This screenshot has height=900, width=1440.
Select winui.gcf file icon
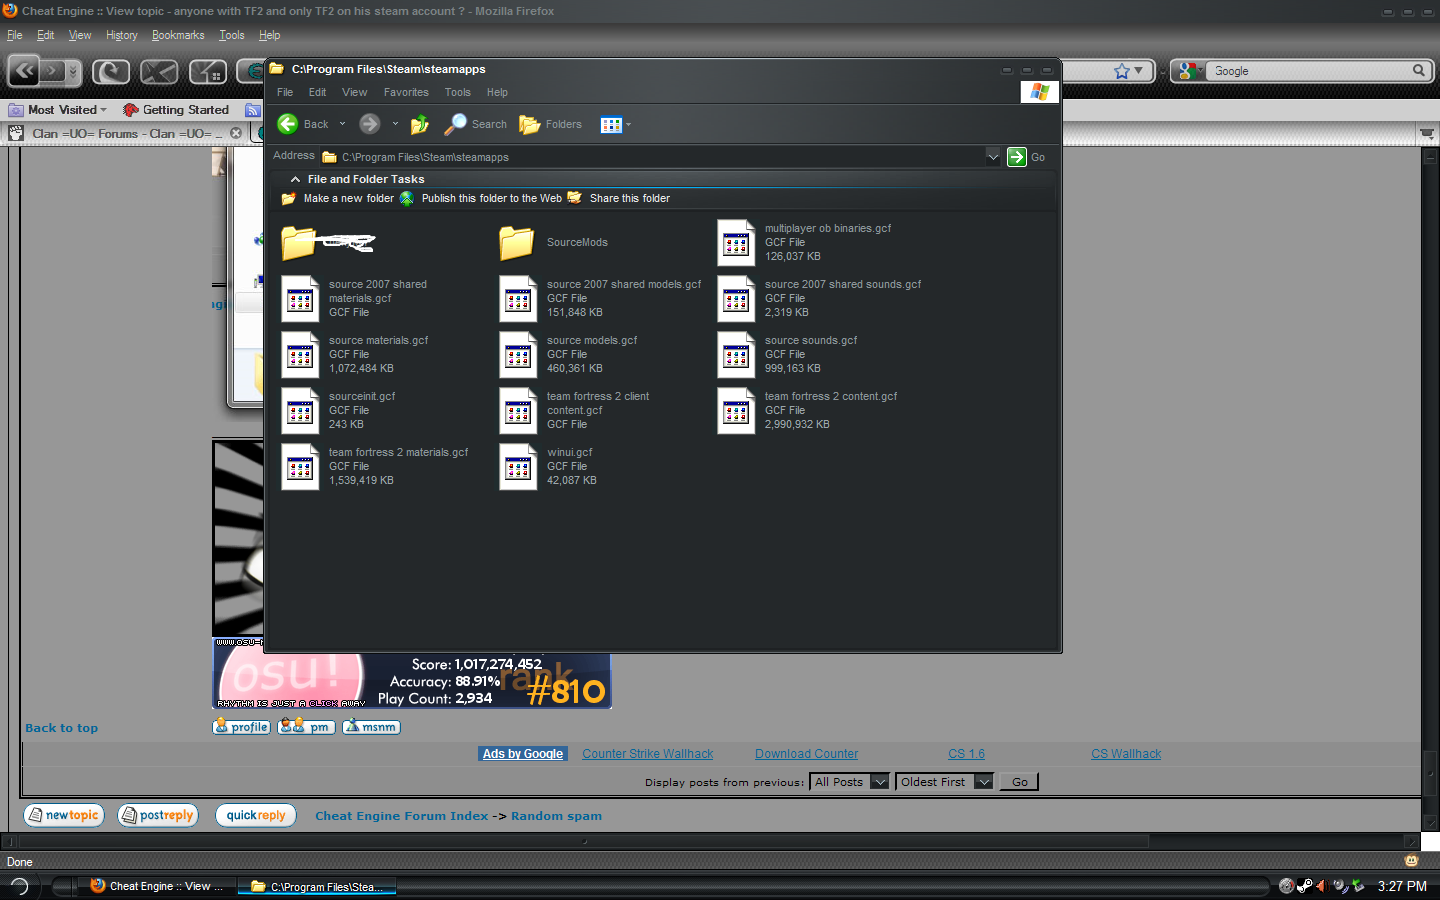[518, 467]
